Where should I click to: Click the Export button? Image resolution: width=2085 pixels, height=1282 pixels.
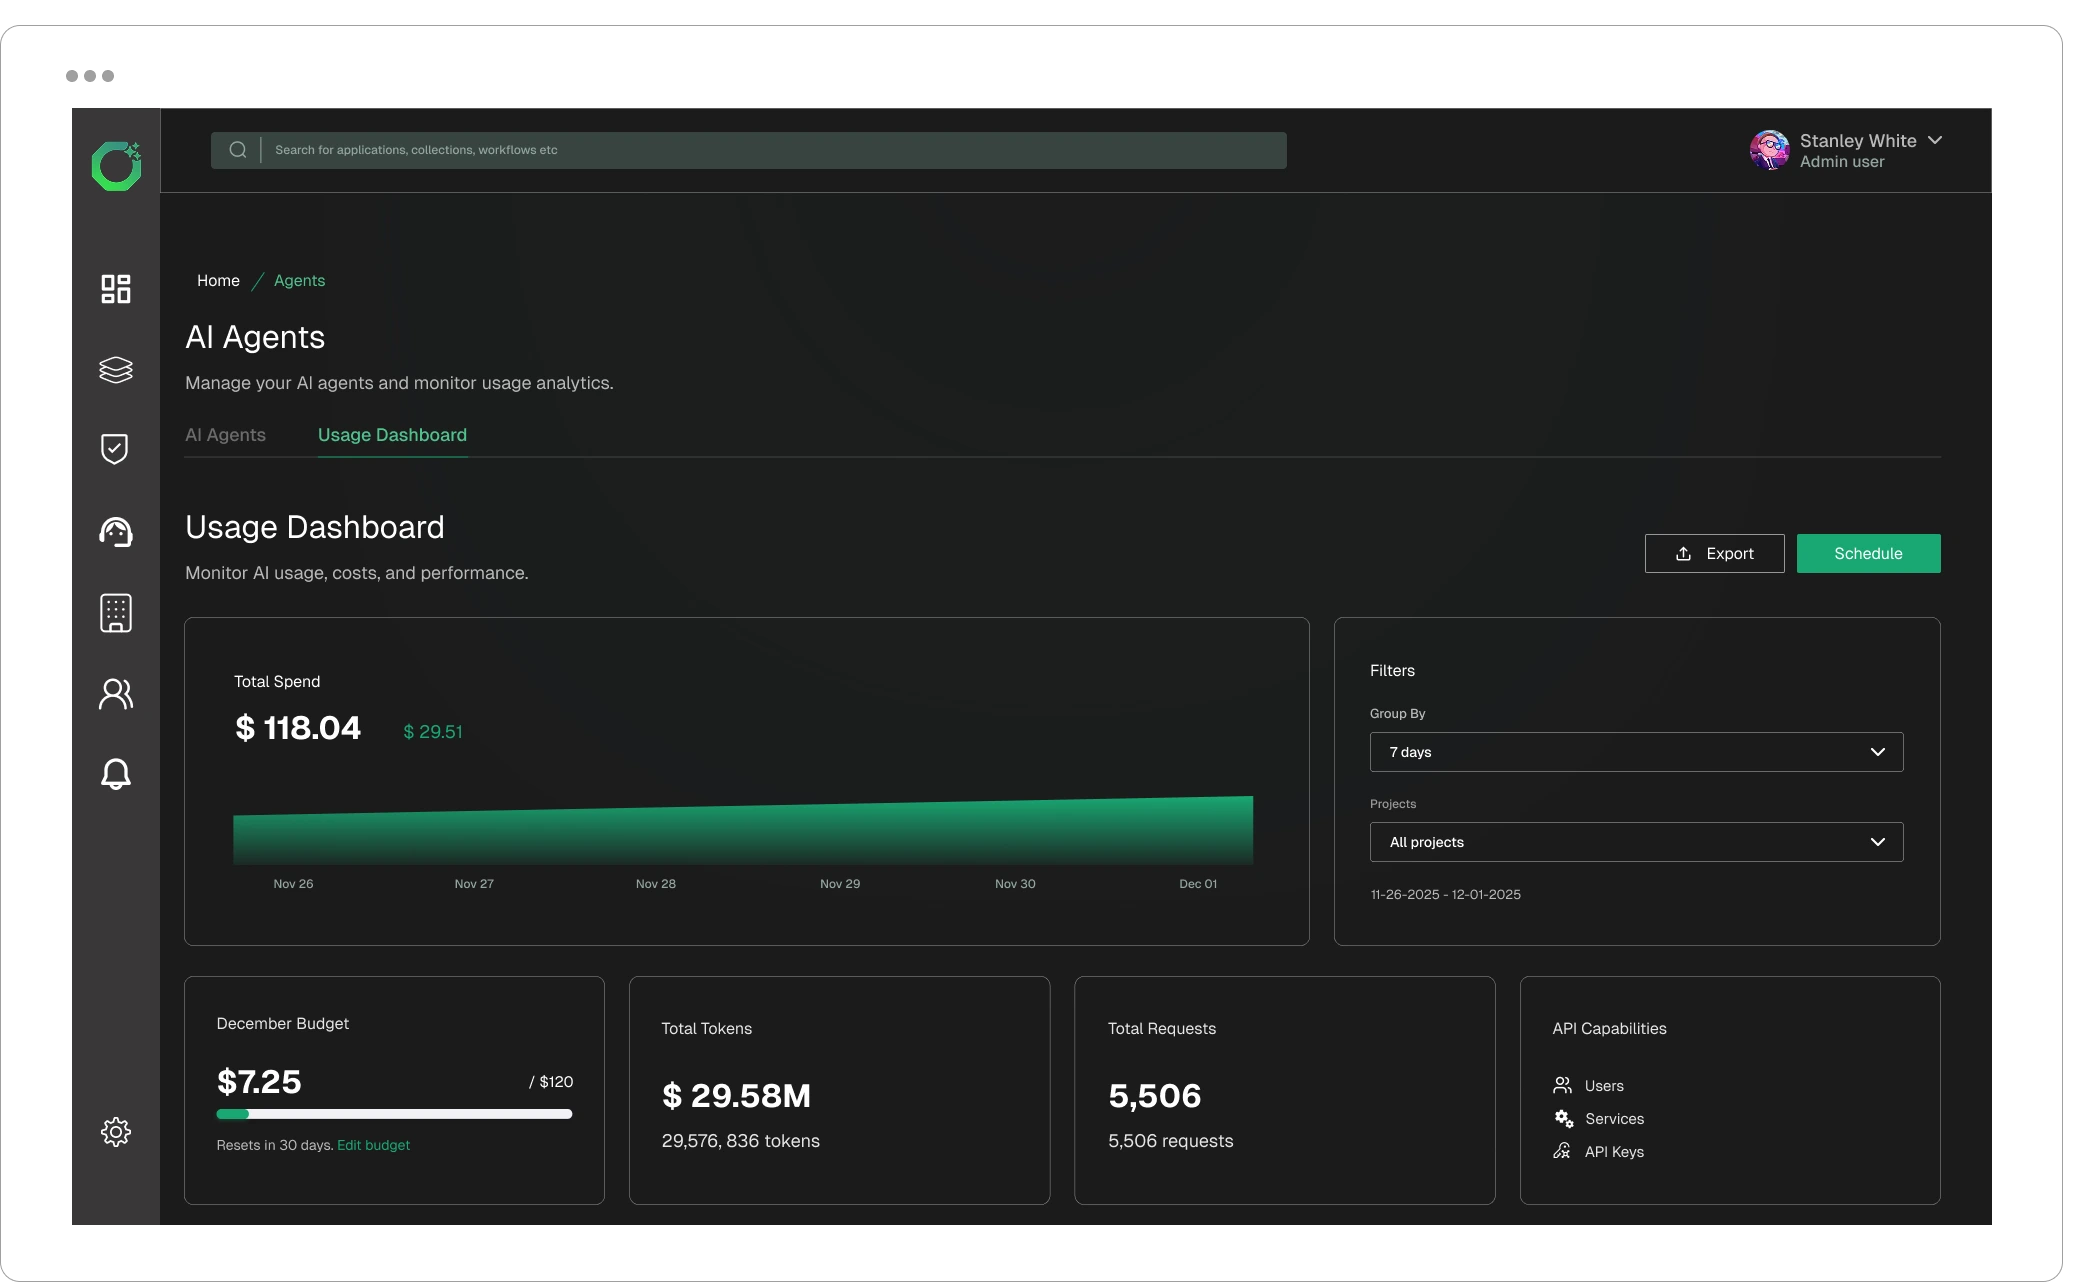1714,553
